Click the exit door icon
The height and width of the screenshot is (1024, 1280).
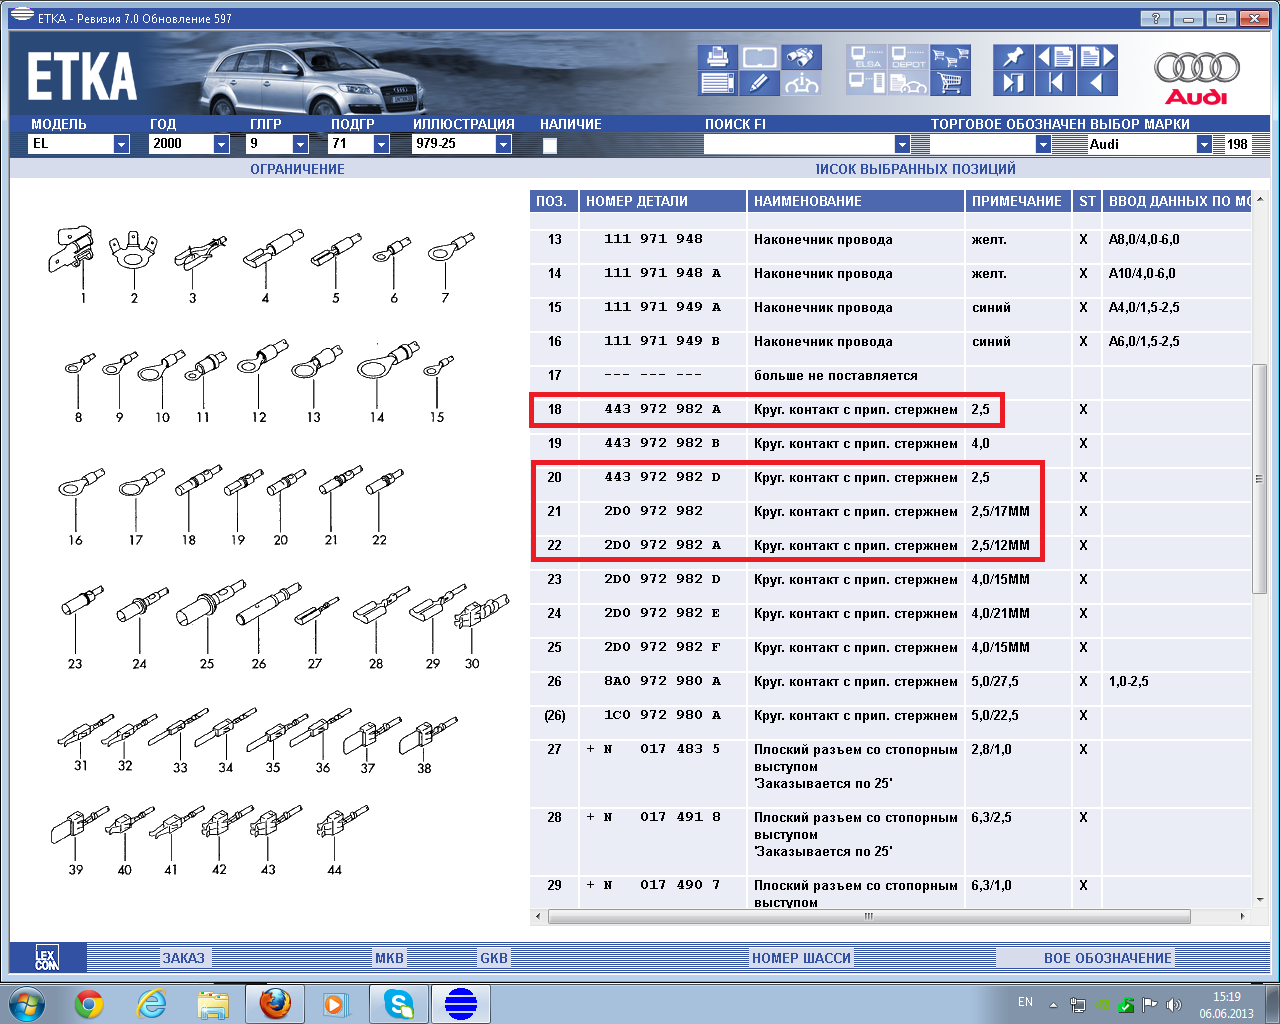coord(1013,83)
